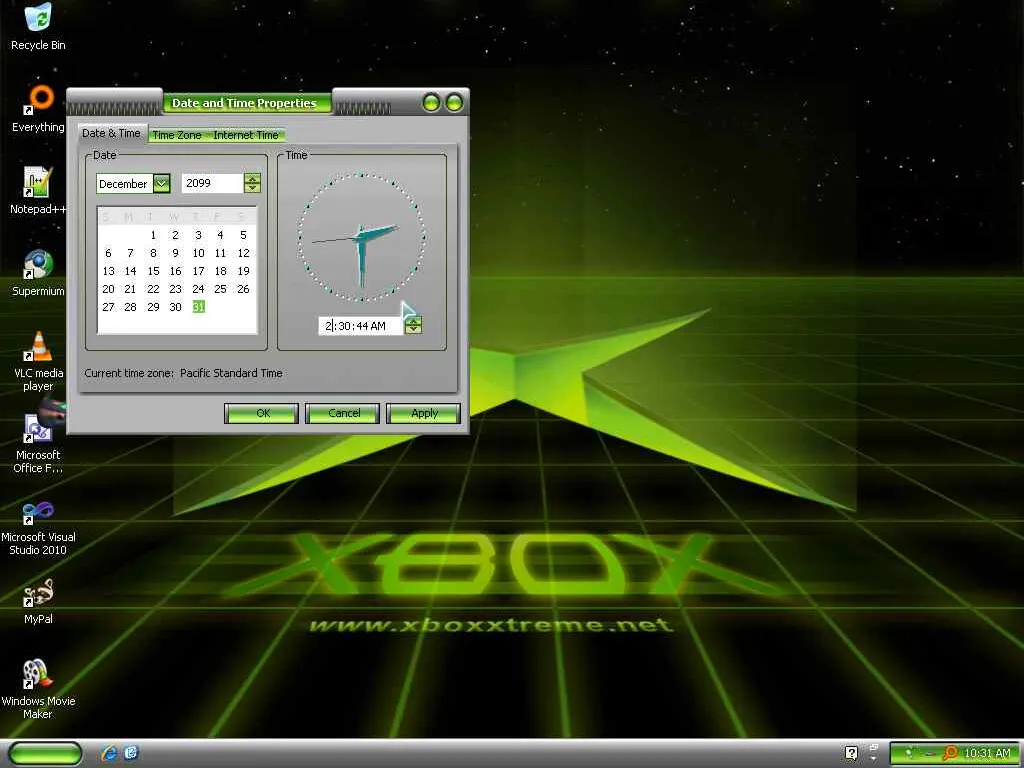Click the year spinner arrows

[x=252, y=184]
